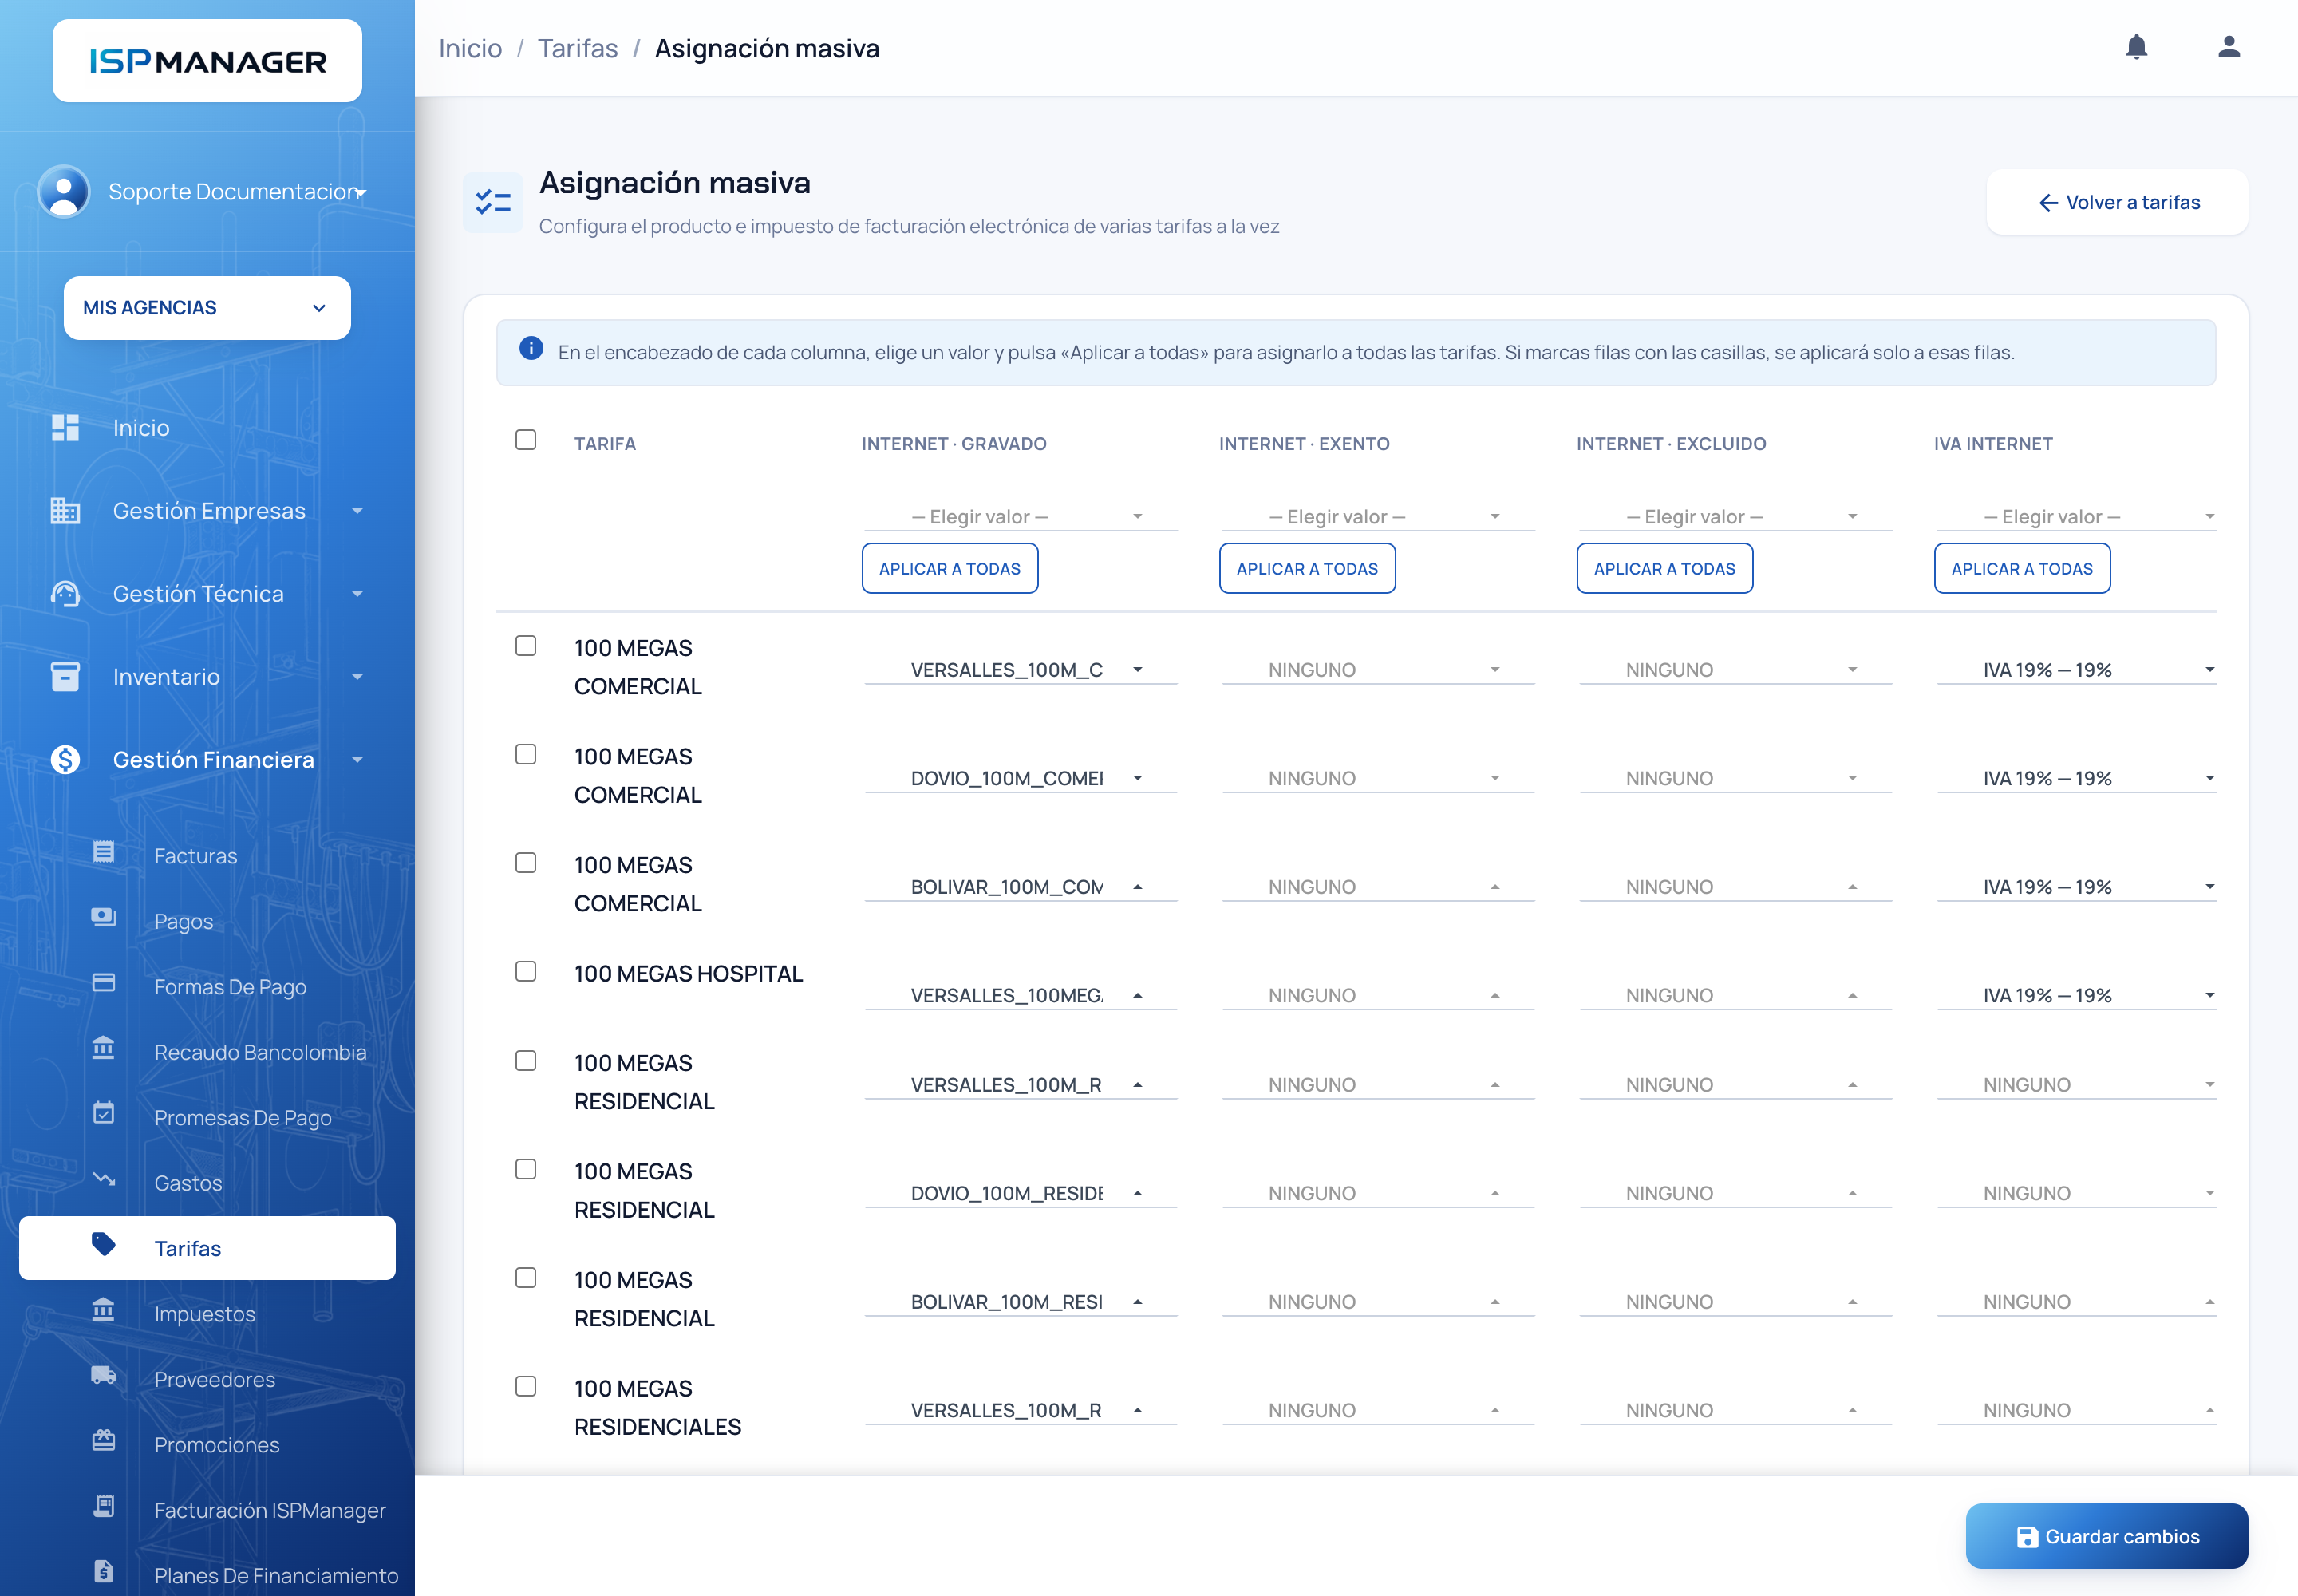Click the Facturación ISPManager document icon
The width and height of the screenshot is (2298, 1596).
click(104, 1506)
